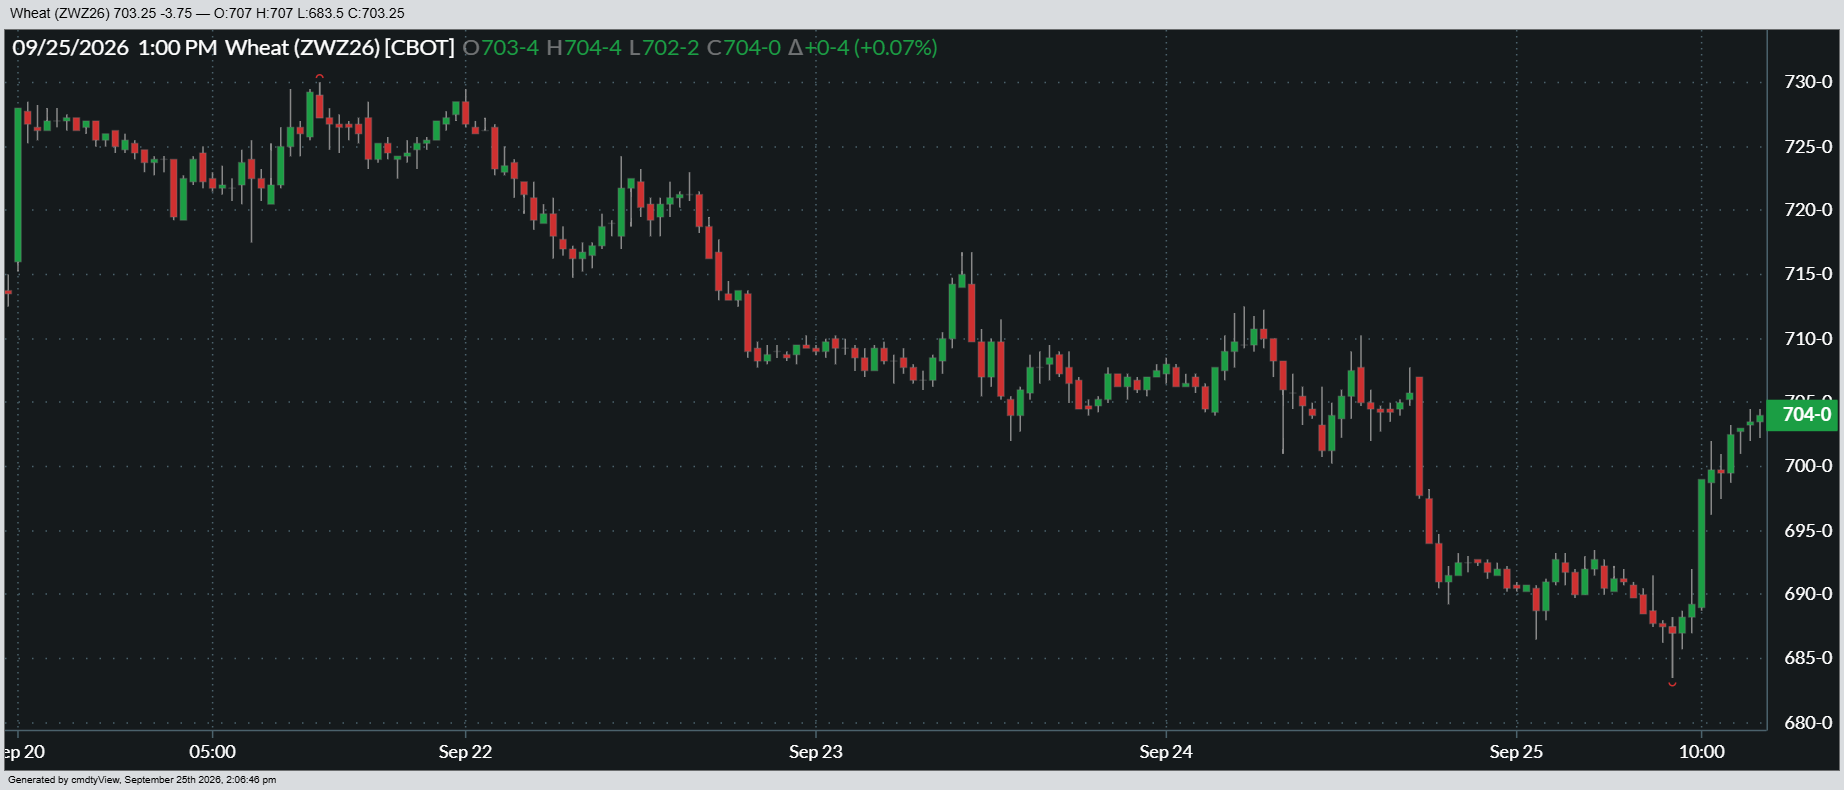The height and width of the screenshot is (790, 1844).
Task: Click the Sep 23 date label
Action: coord(816,752)
